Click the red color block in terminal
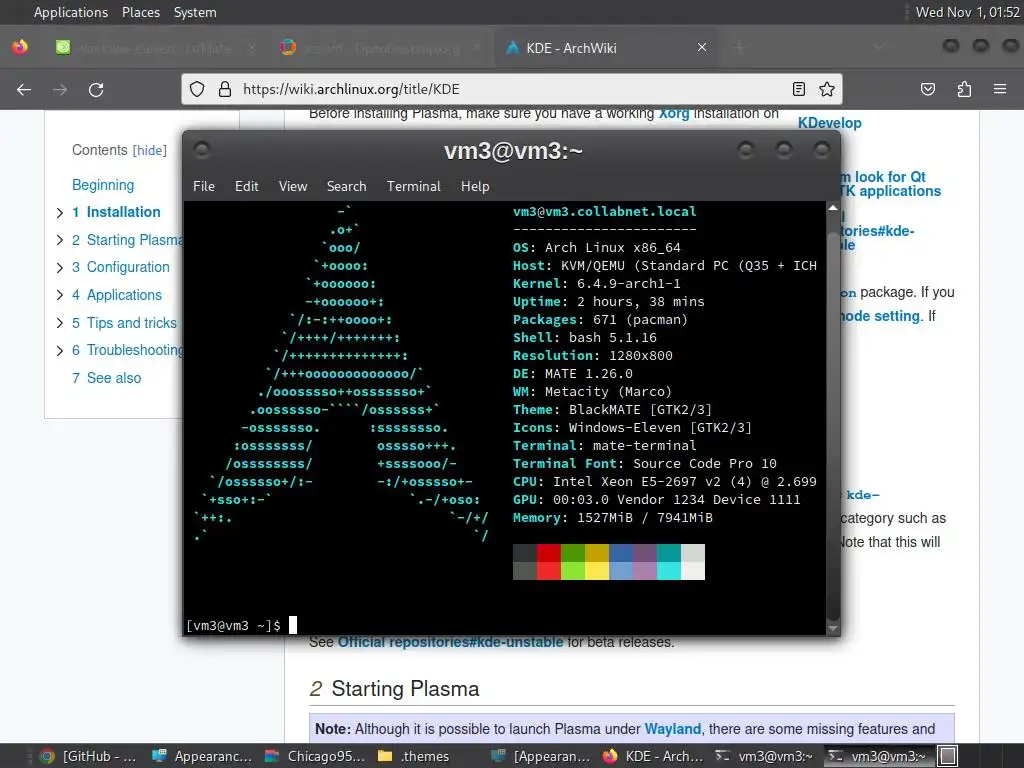The image size is (1024, 768). pos(549,562)
